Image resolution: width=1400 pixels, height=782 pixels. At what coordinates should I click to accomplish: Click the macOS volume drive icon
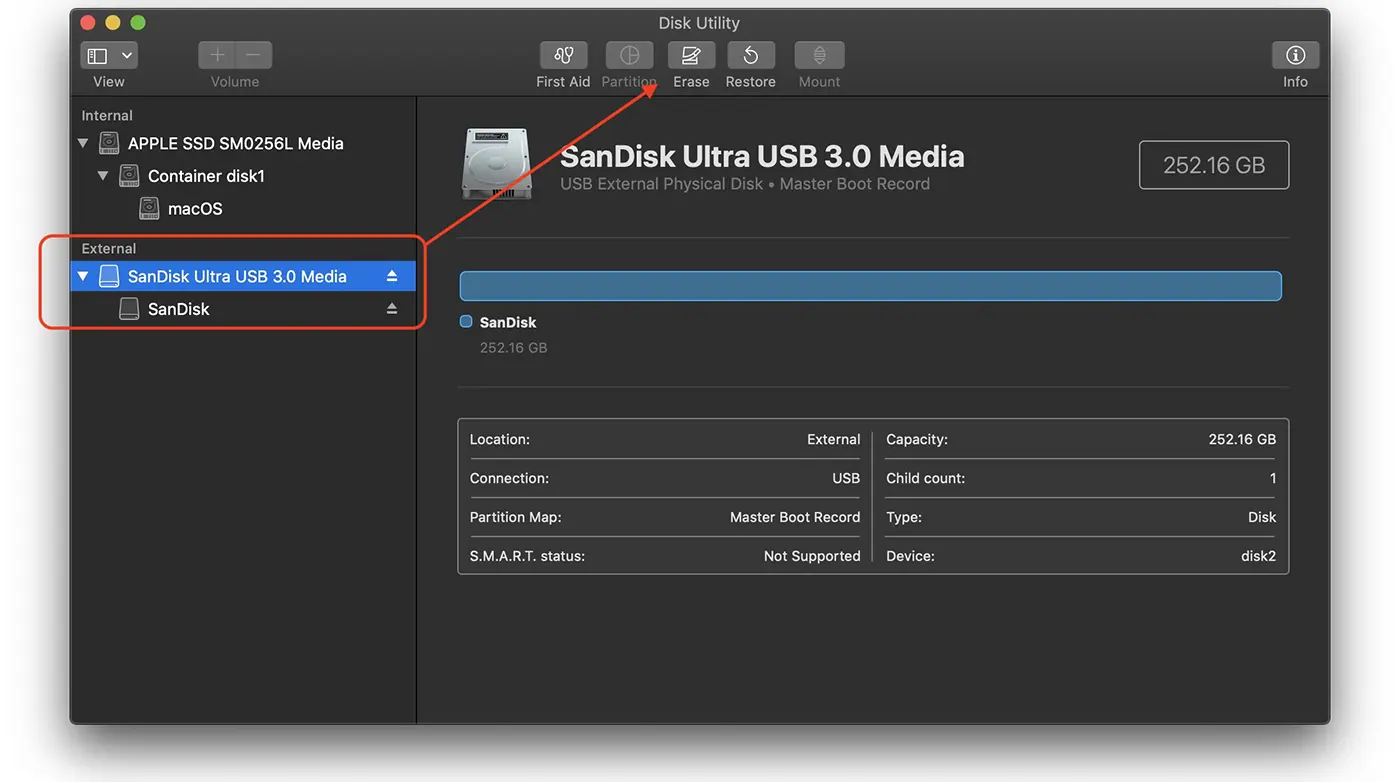coord(149,209)
